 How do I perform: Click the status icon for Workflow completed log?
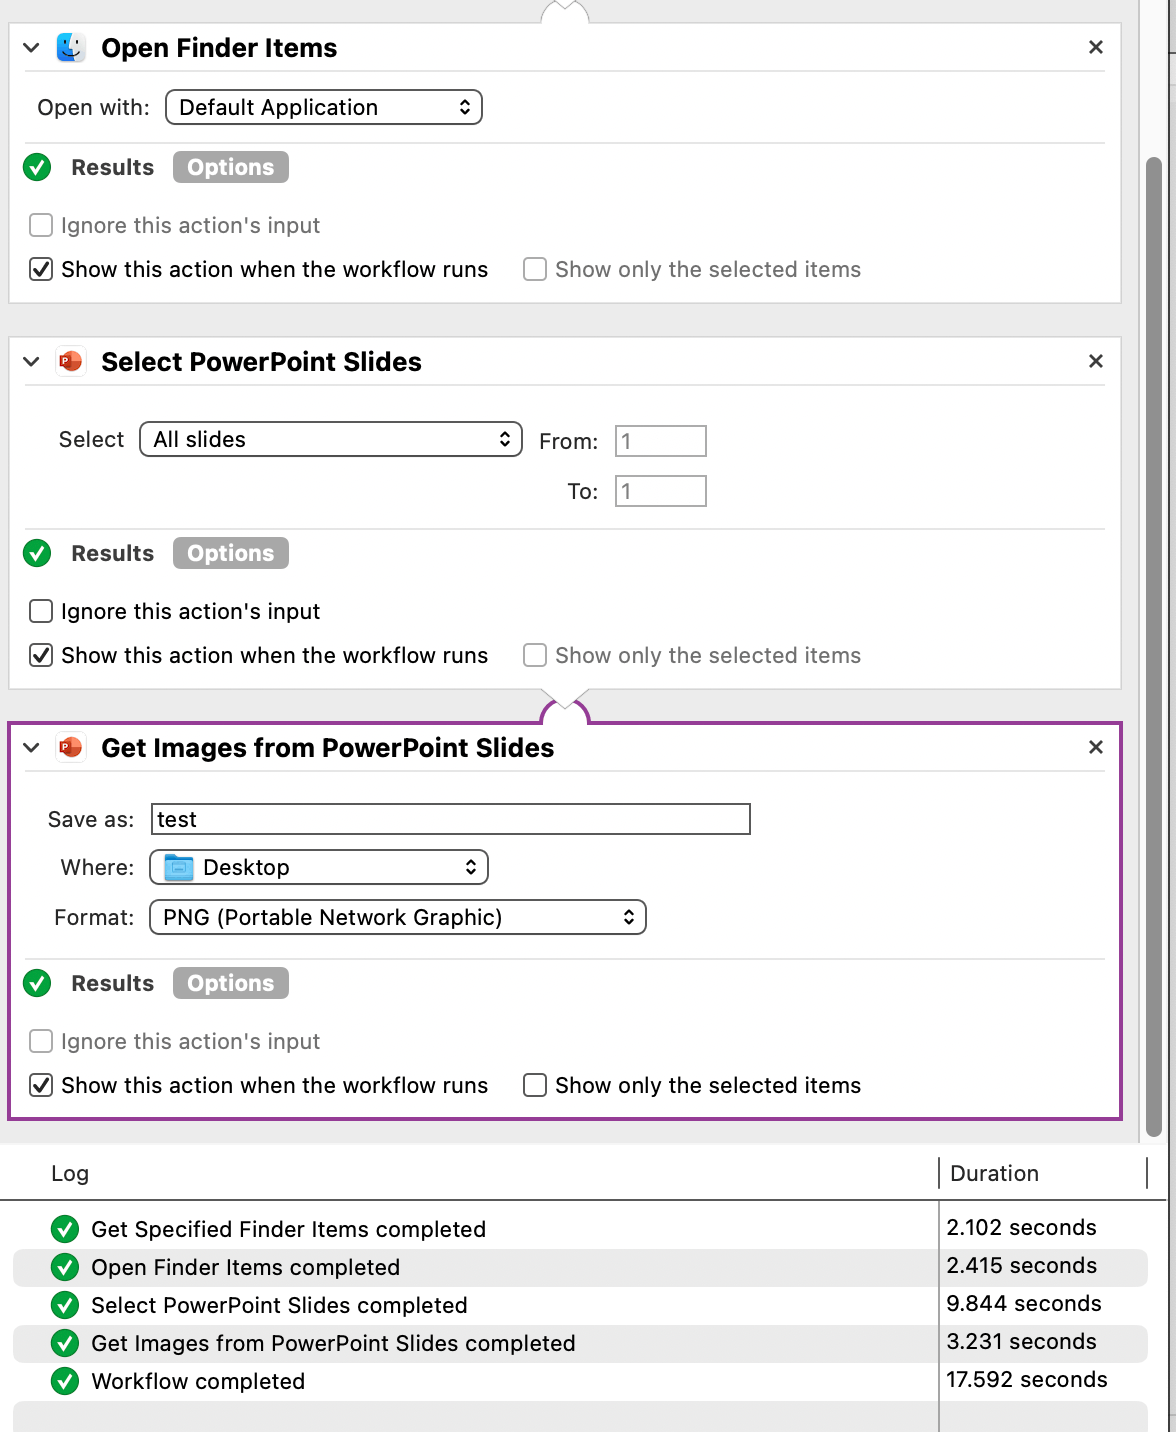pos(65,1381)
